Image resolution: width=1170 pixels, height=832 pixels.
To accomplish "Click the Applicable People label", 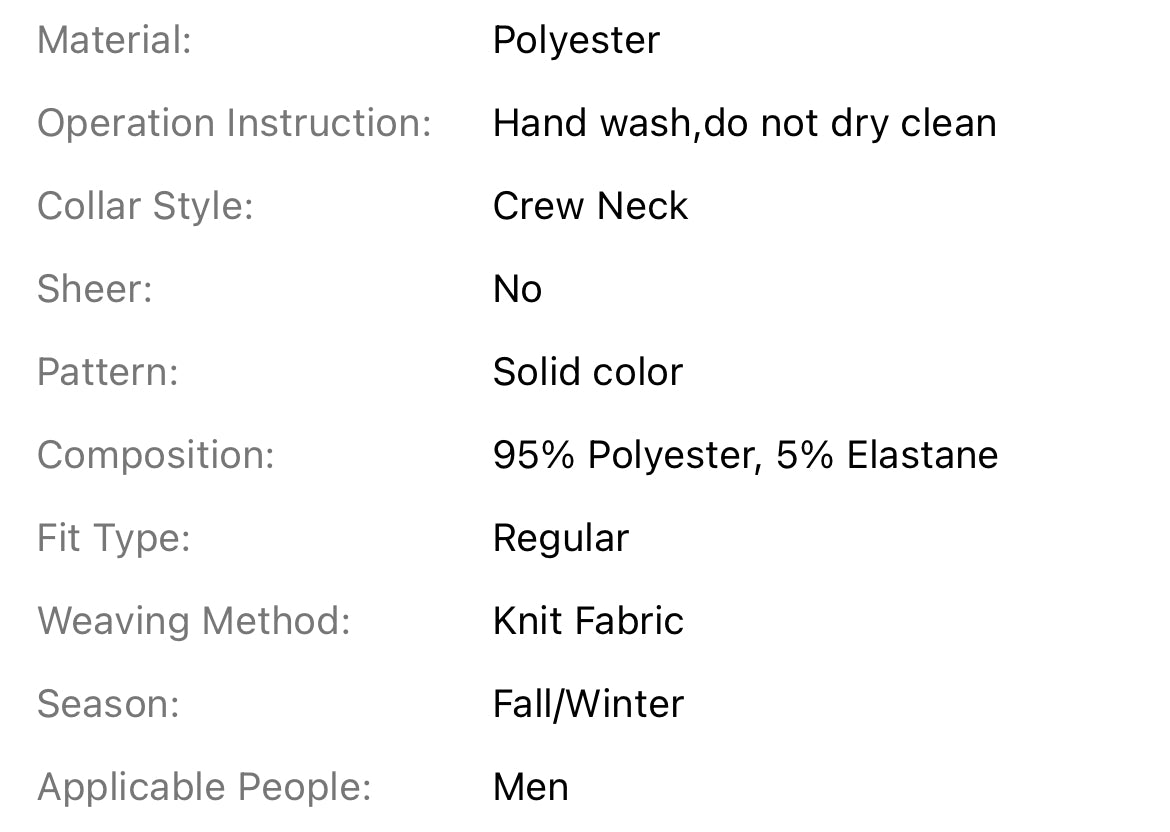I will pos(204,788).
